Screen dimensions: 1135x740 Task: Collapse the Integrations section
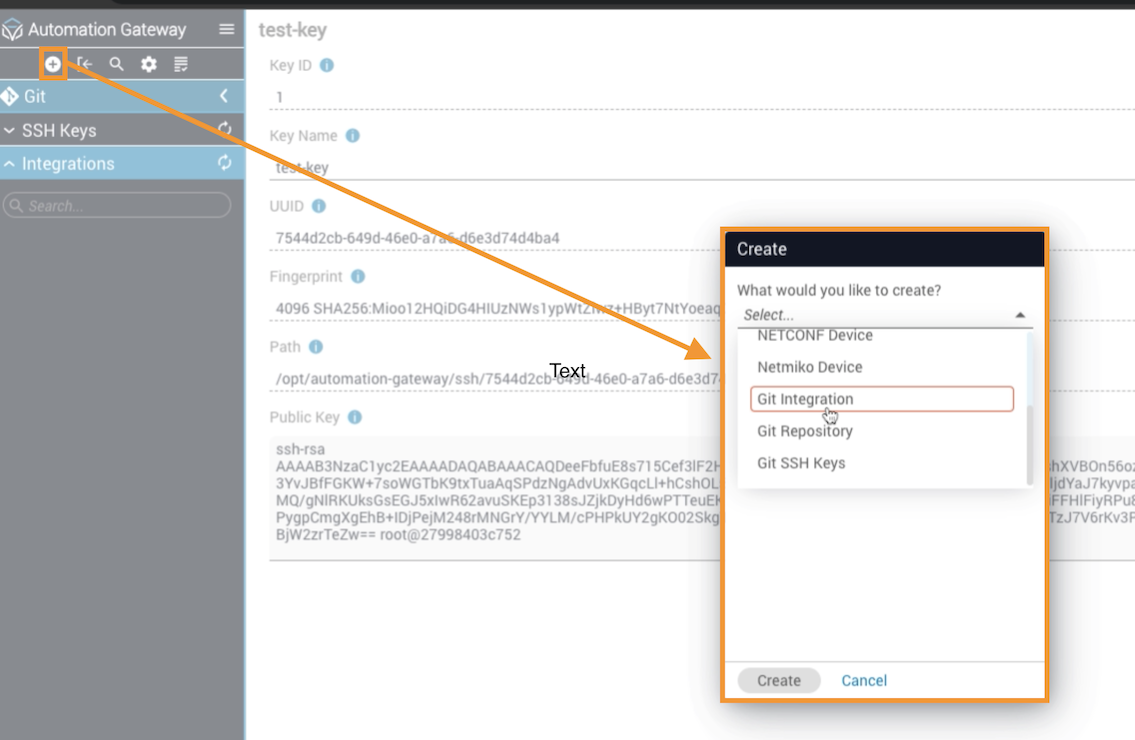pos(9,164)
